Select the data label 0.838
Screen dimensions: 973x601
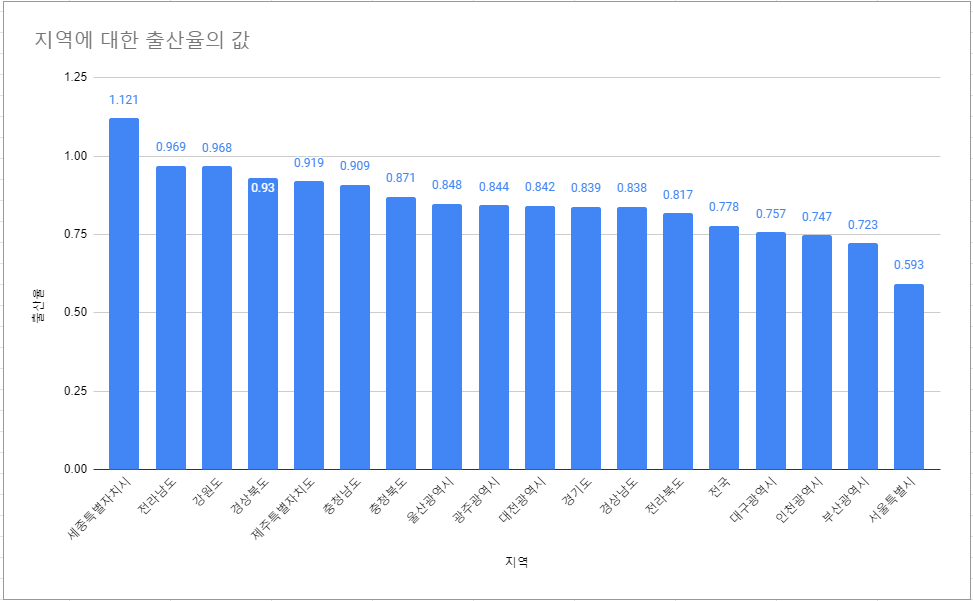632,188
